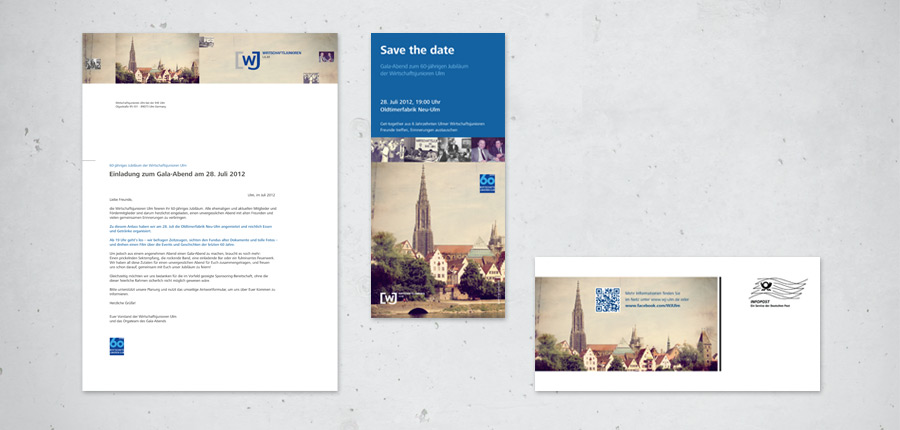Click the 'Liebe Freunde' salutation in the letter
This screenshot has width=900, height=430.
pos(120,199)
